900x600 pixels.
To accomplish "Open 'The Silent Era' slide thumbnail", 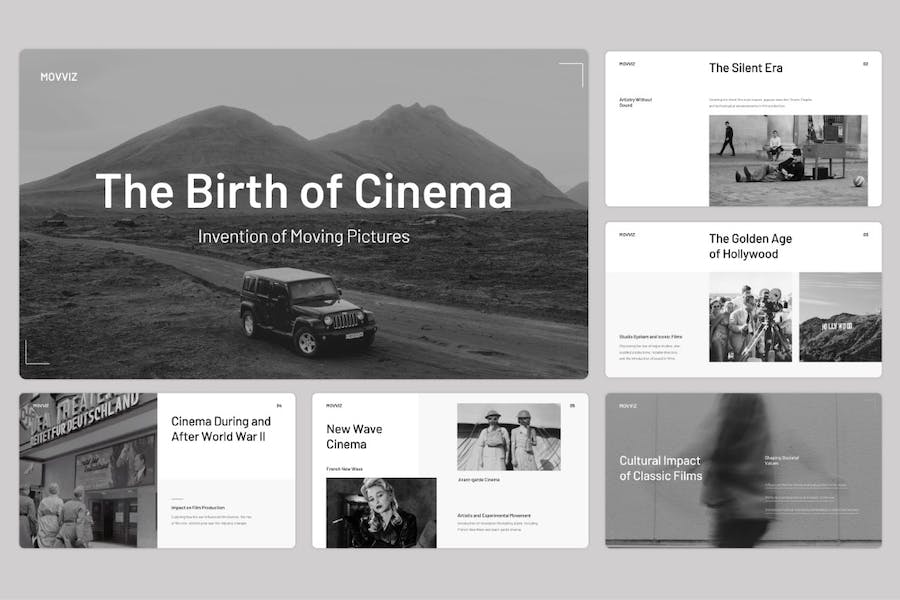I will (743, 129).
